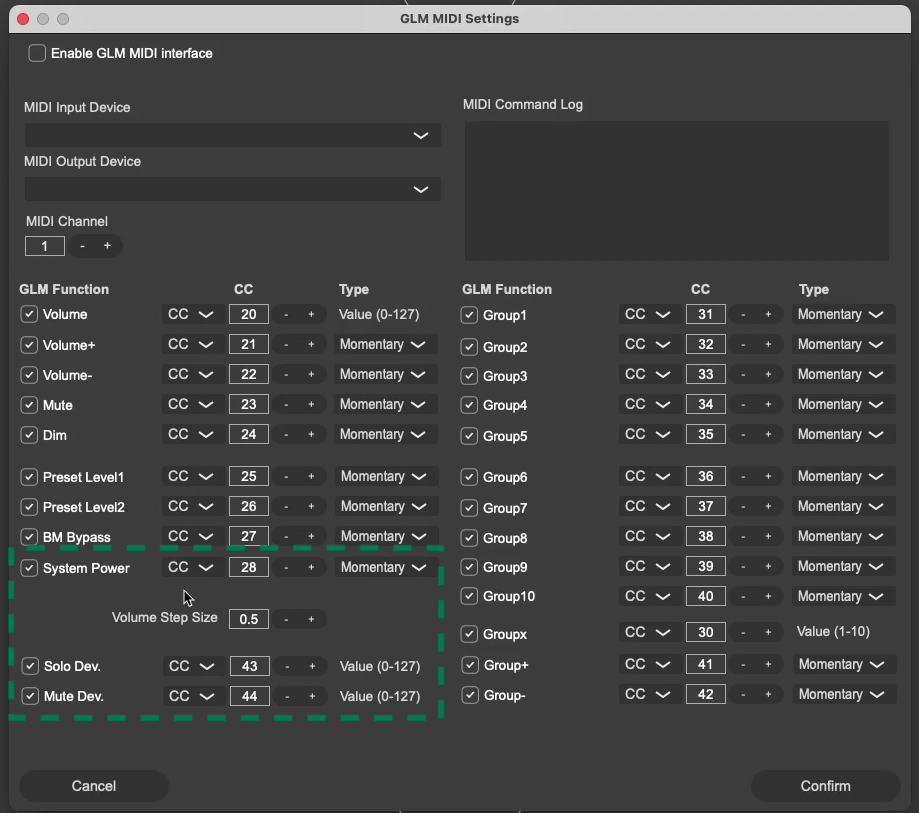Image resolution: width=919 pixels, height=813 pixels.
Task: Increase the Volume Step Size value
Action: coord(311,619)
